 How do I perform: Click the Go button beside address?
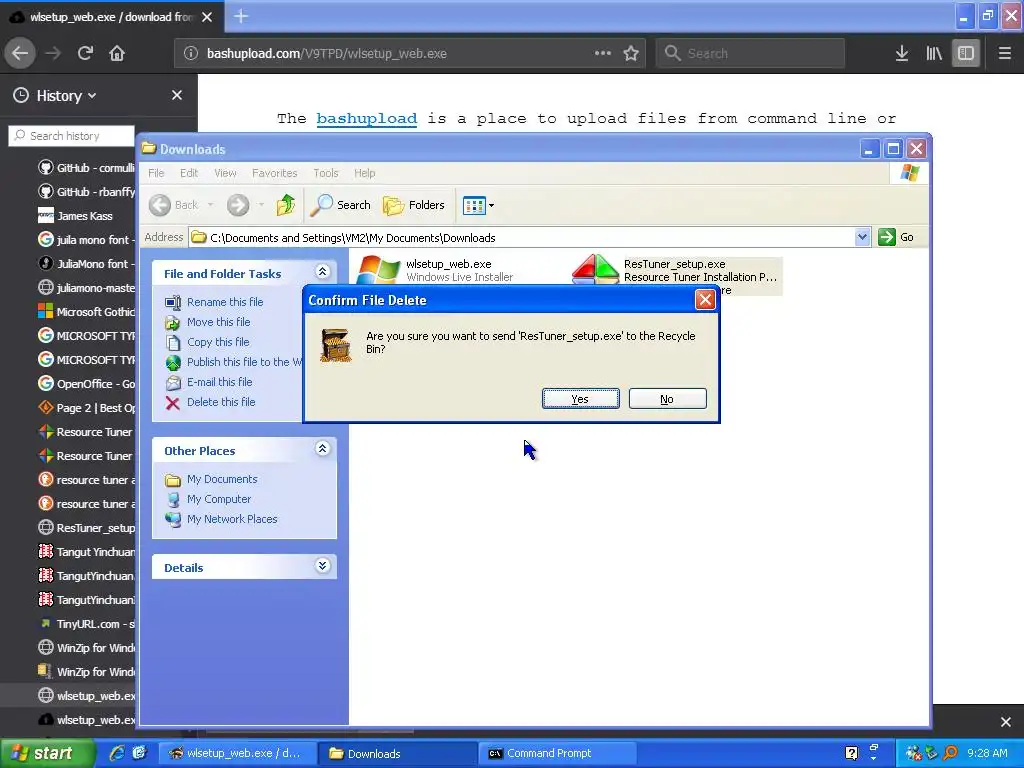coord(897,237)
